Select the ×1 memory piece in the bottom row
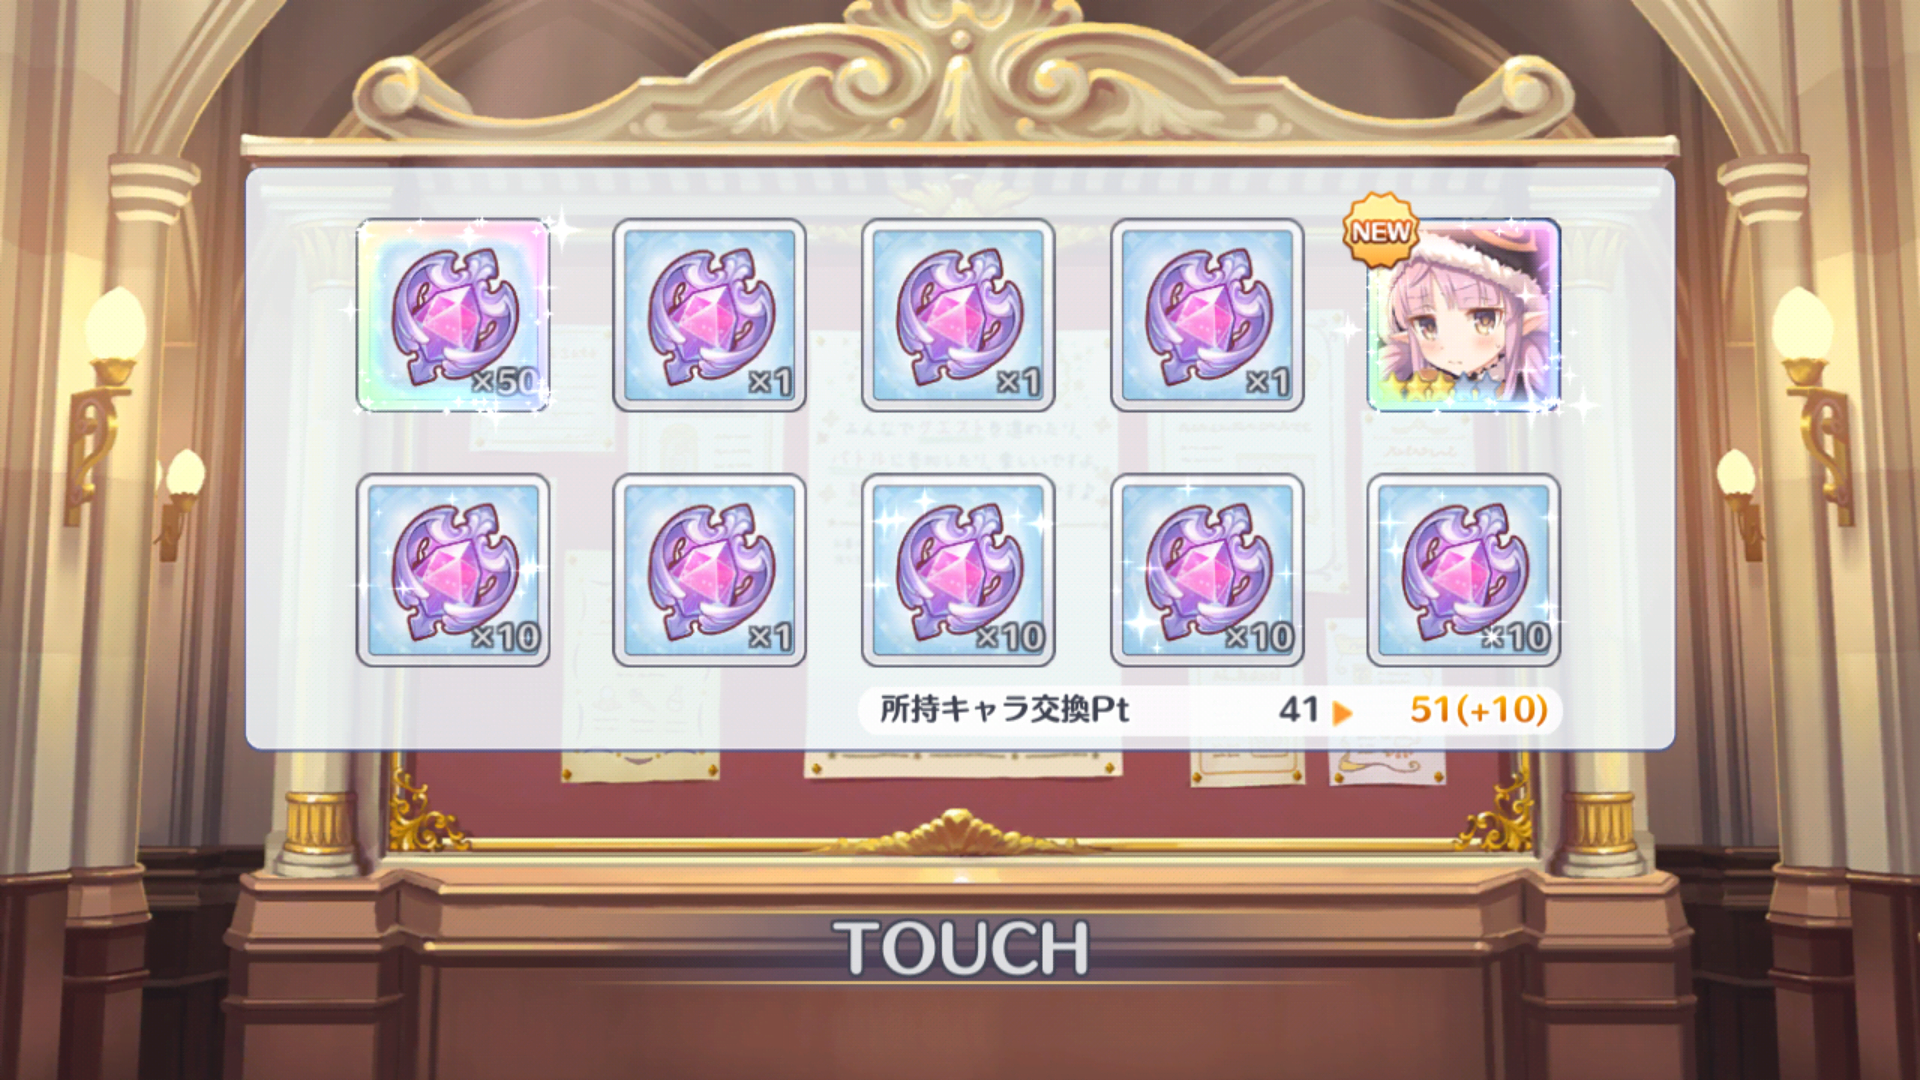The width and height of the screenshot is (1920, 1080). [709, 570]
